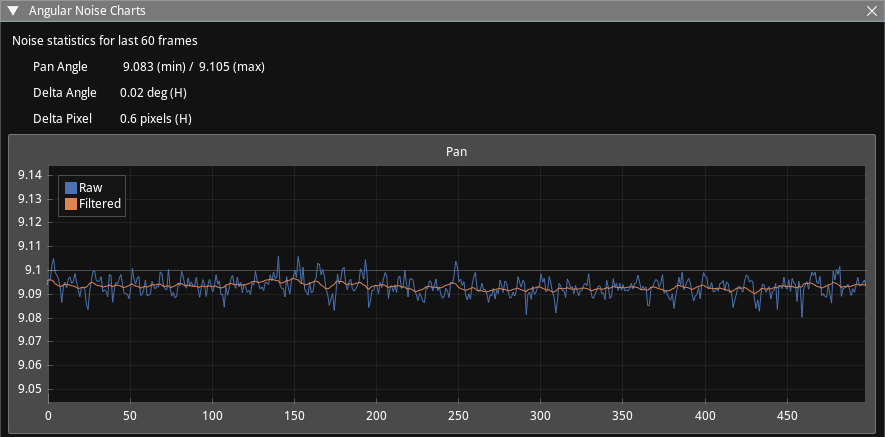The image size is (885, 437).
Task: Click the 9.14 y-axis tick label
Action: [x=30, y=175]
